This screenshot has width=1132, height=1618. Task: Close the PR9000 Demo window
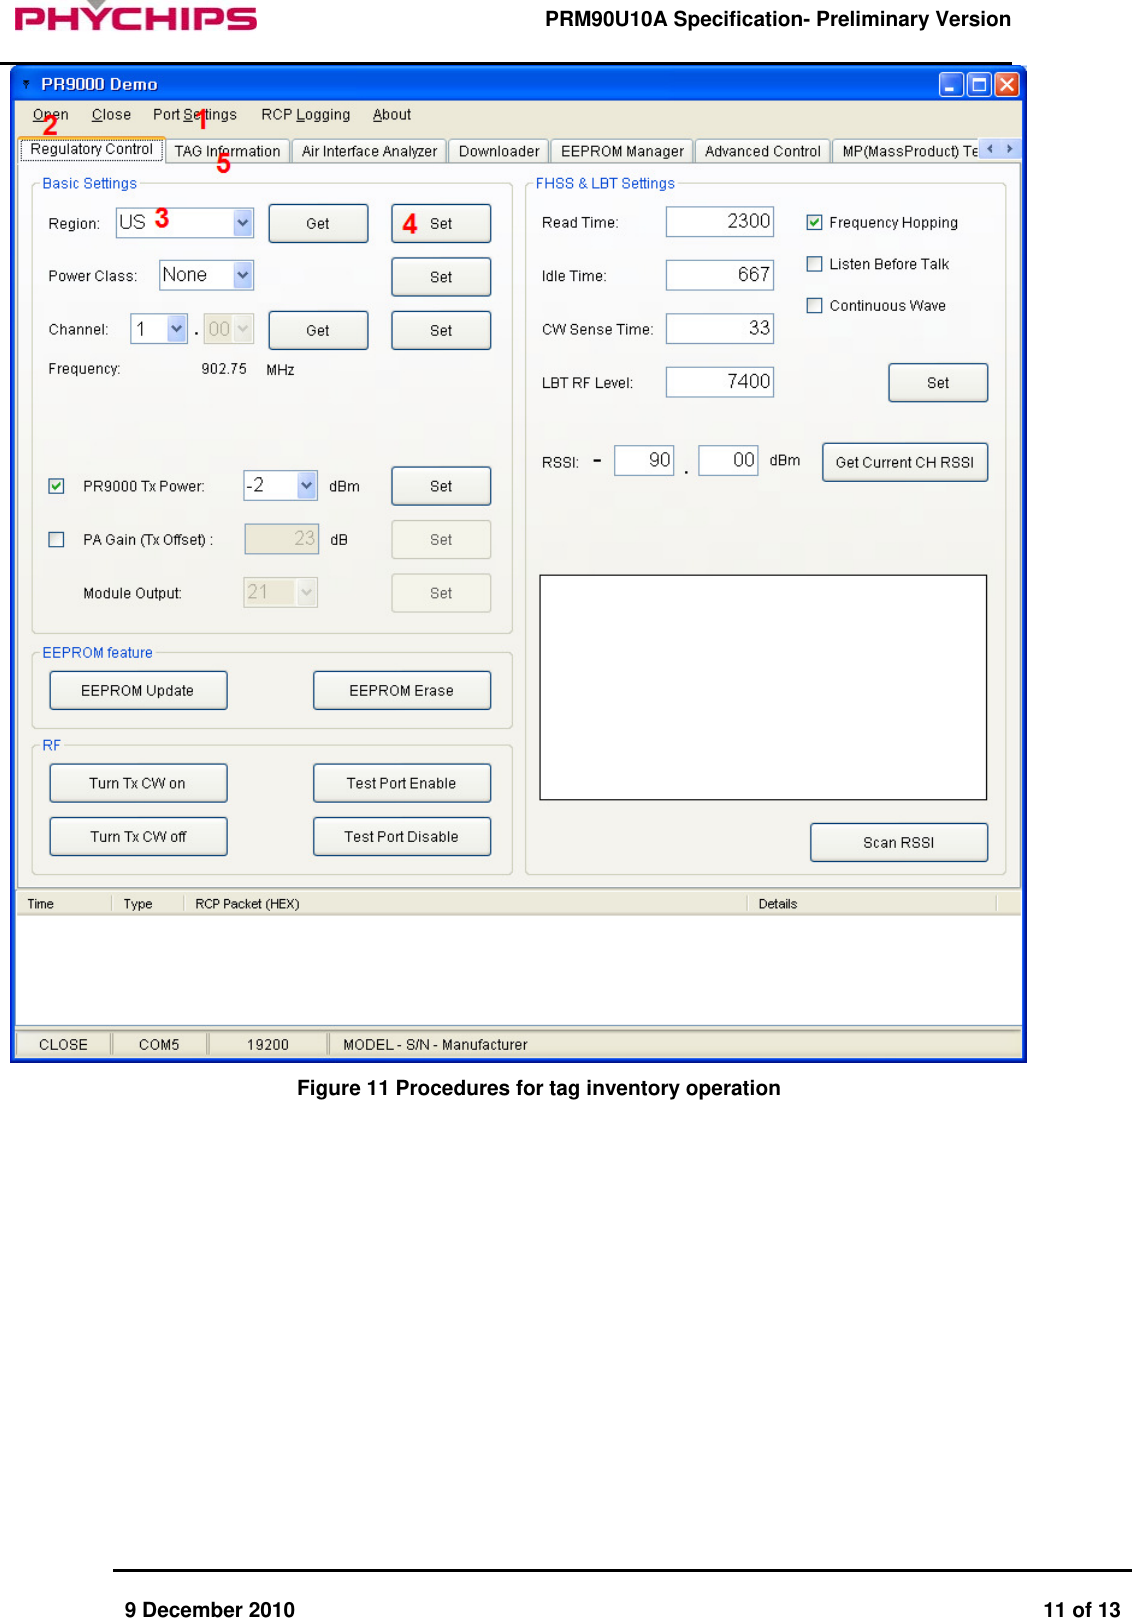(1007, 85)
